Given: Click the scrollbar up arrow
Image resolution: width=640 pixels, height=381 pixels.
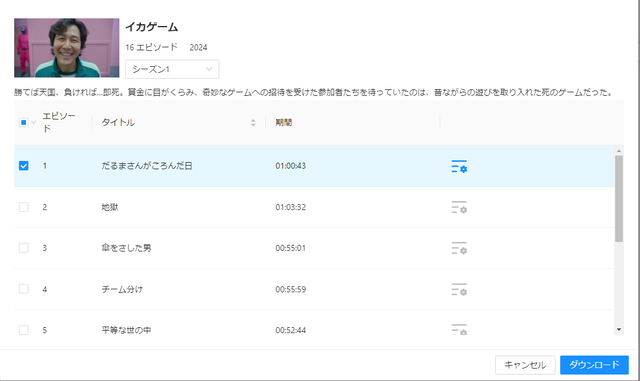Looking at the screenshot, I should (x=619, y=151).
